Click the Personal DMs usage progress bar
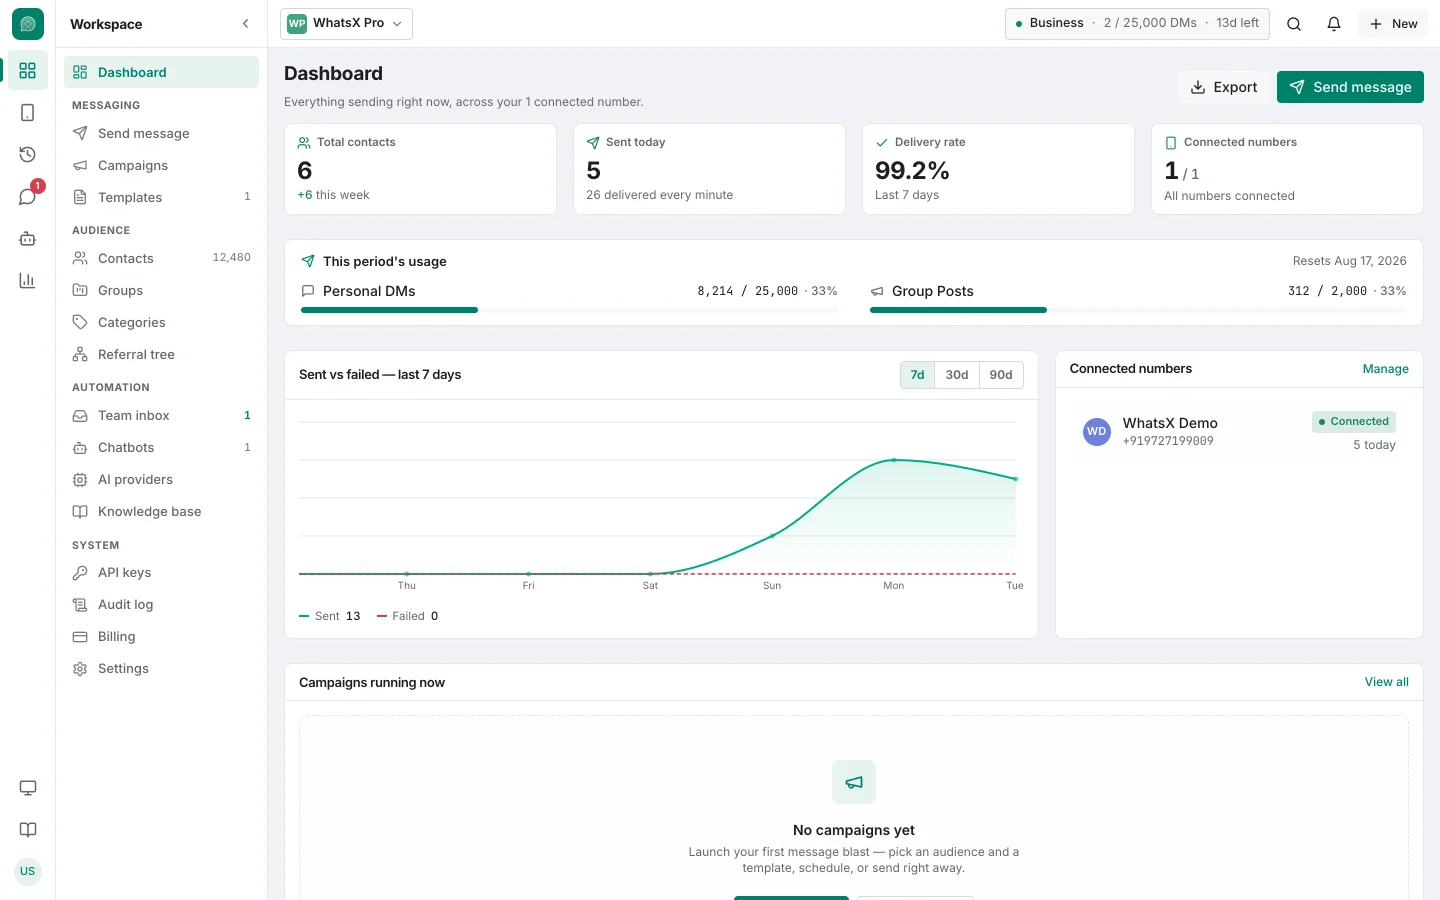The width and height of the screenshot is (1440, 900). tap(569, 310)
